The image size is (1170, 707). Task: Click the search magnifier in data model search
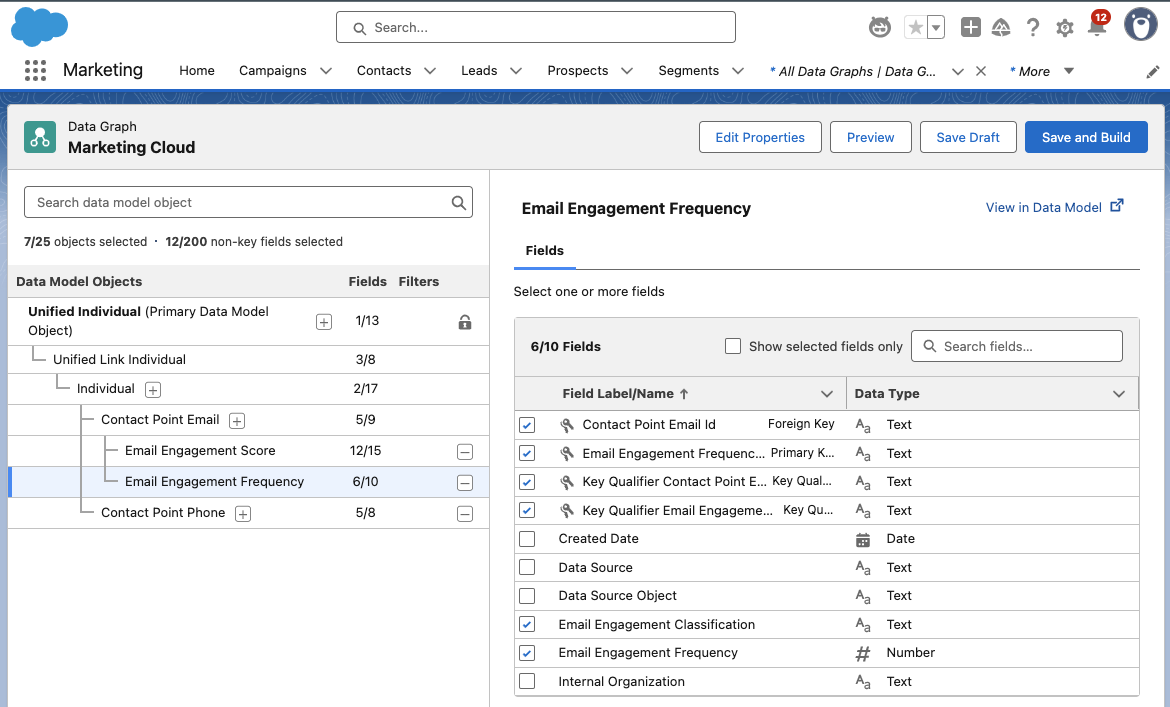pos(459,202)
